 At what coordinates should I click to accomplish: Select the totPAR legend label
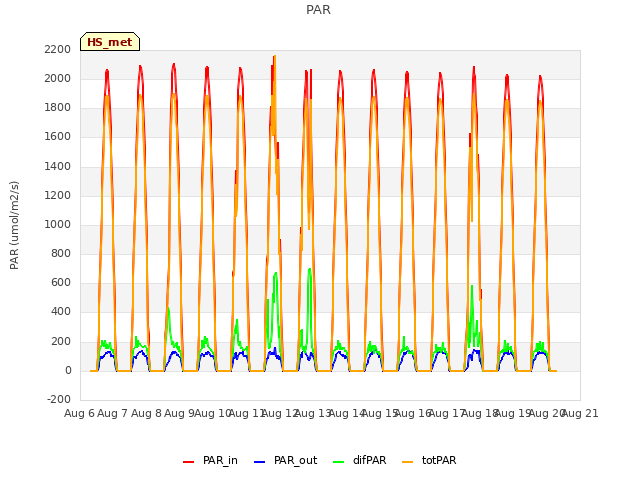(x=439, y=460)
